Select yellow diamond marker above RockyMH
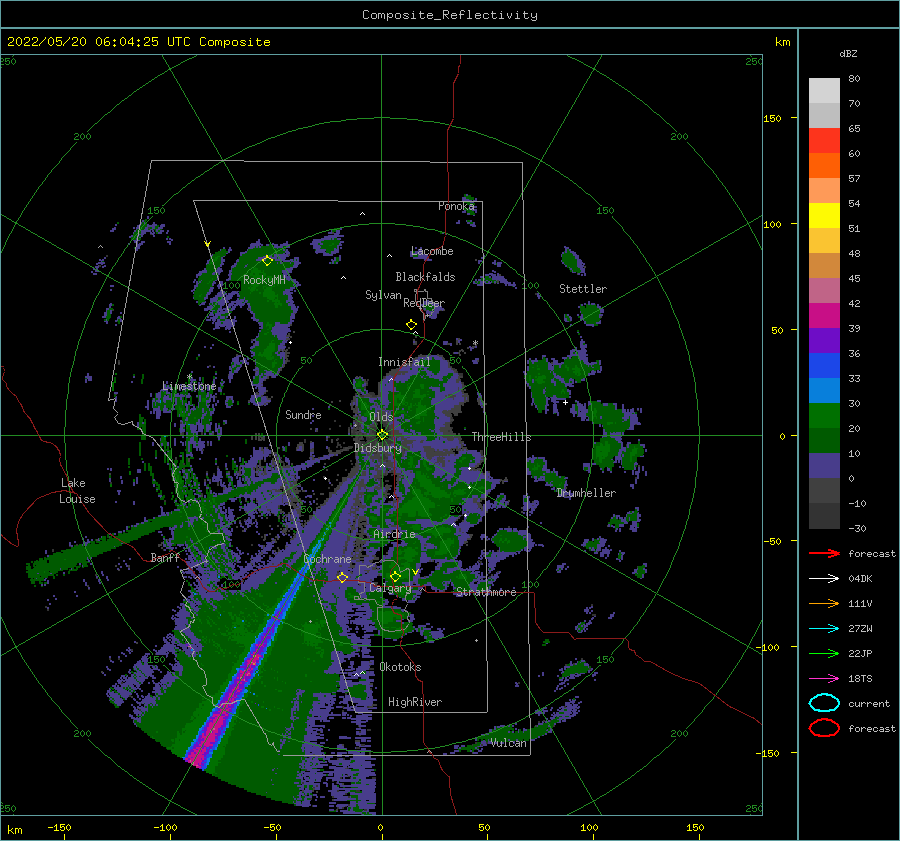 tap(267, 261)
